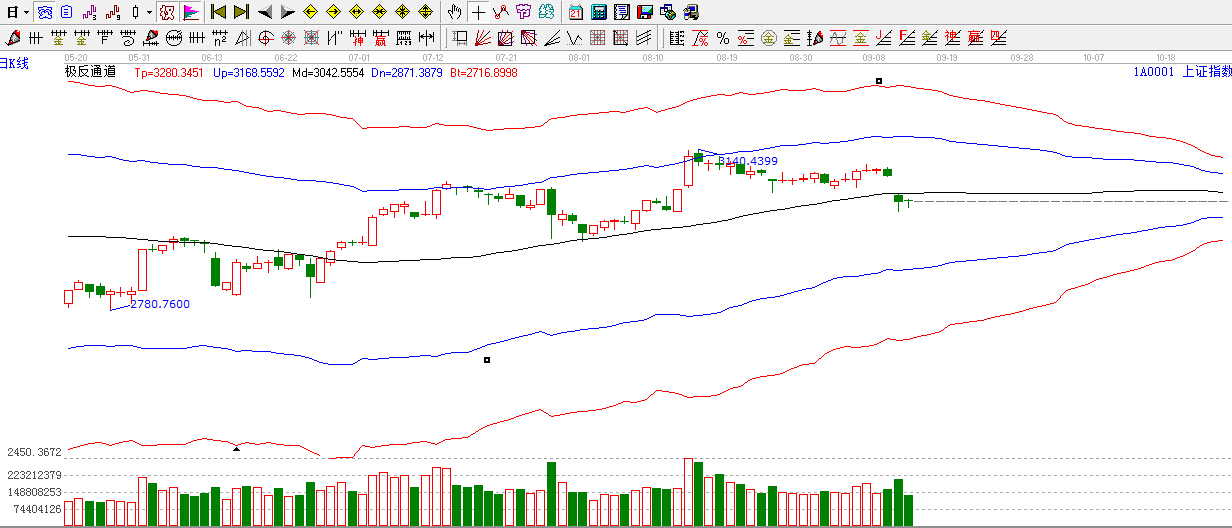Open the period type dropdown arrow

pos(26,13)
